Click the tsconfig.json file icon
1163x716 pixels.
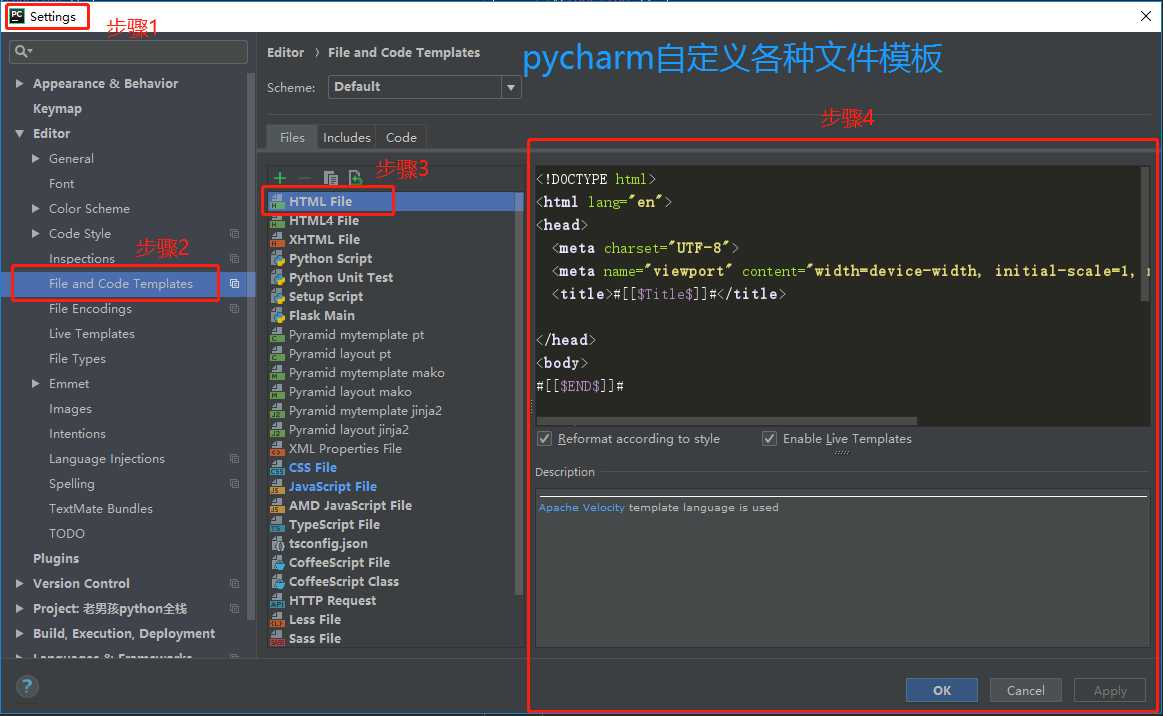[277, 544]
